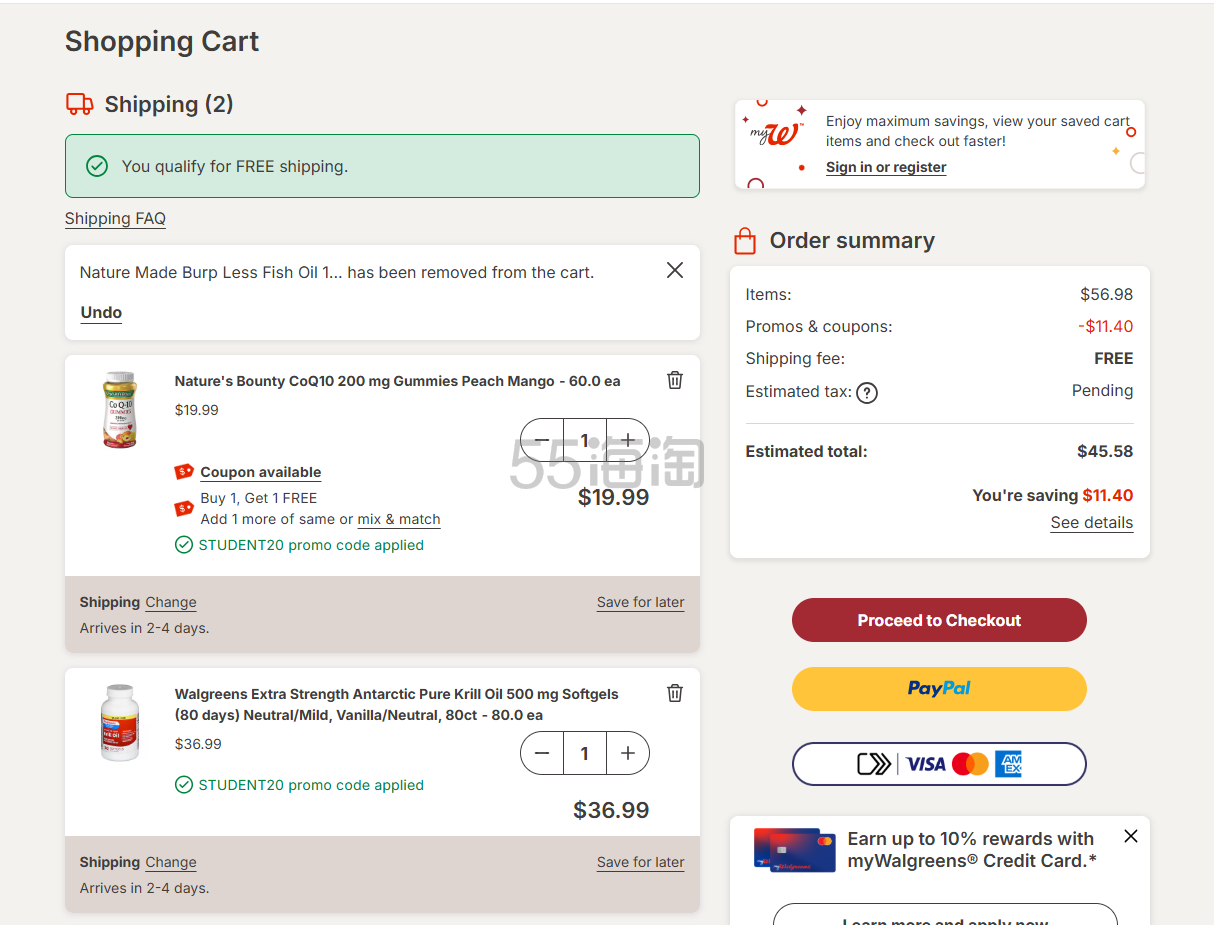The image size is (1214, 925).
Task: Increase quantity of Walgreens Krill Oil
Action: [x=628, y=753]
